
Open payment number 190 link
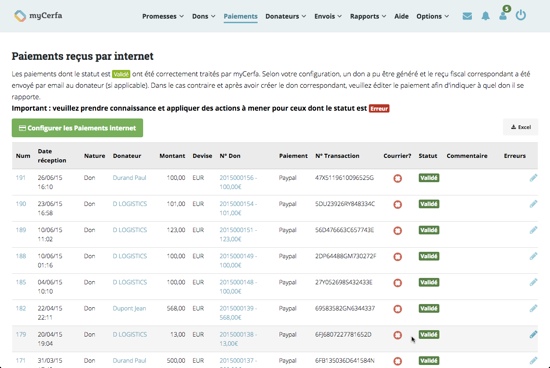click(21, 204)
